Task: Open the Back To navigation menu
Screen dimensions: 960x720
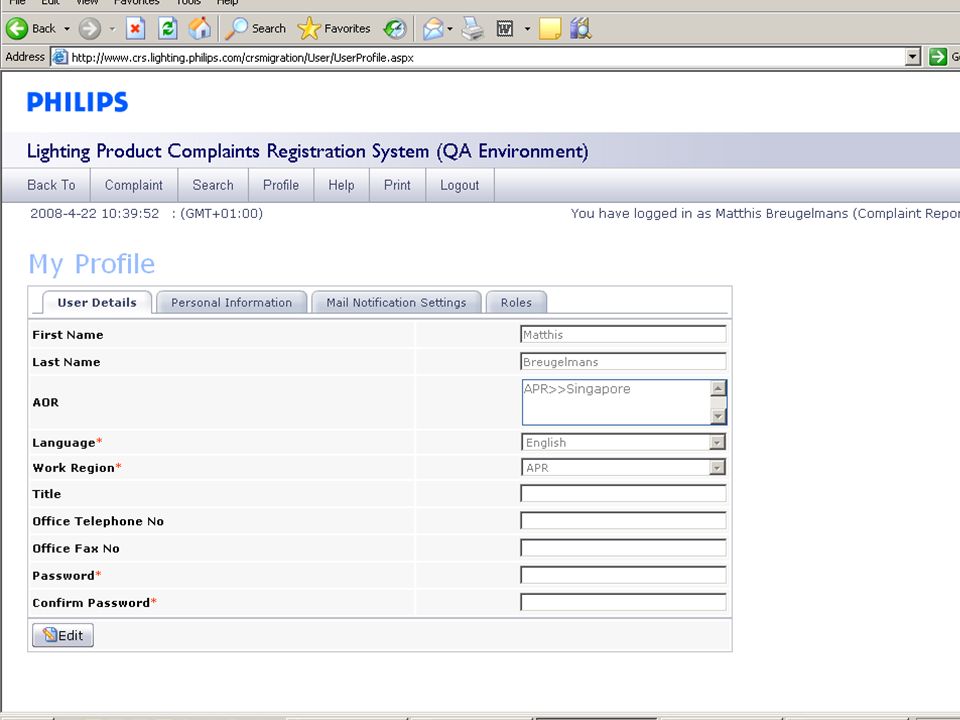Action: coord(51,185)
